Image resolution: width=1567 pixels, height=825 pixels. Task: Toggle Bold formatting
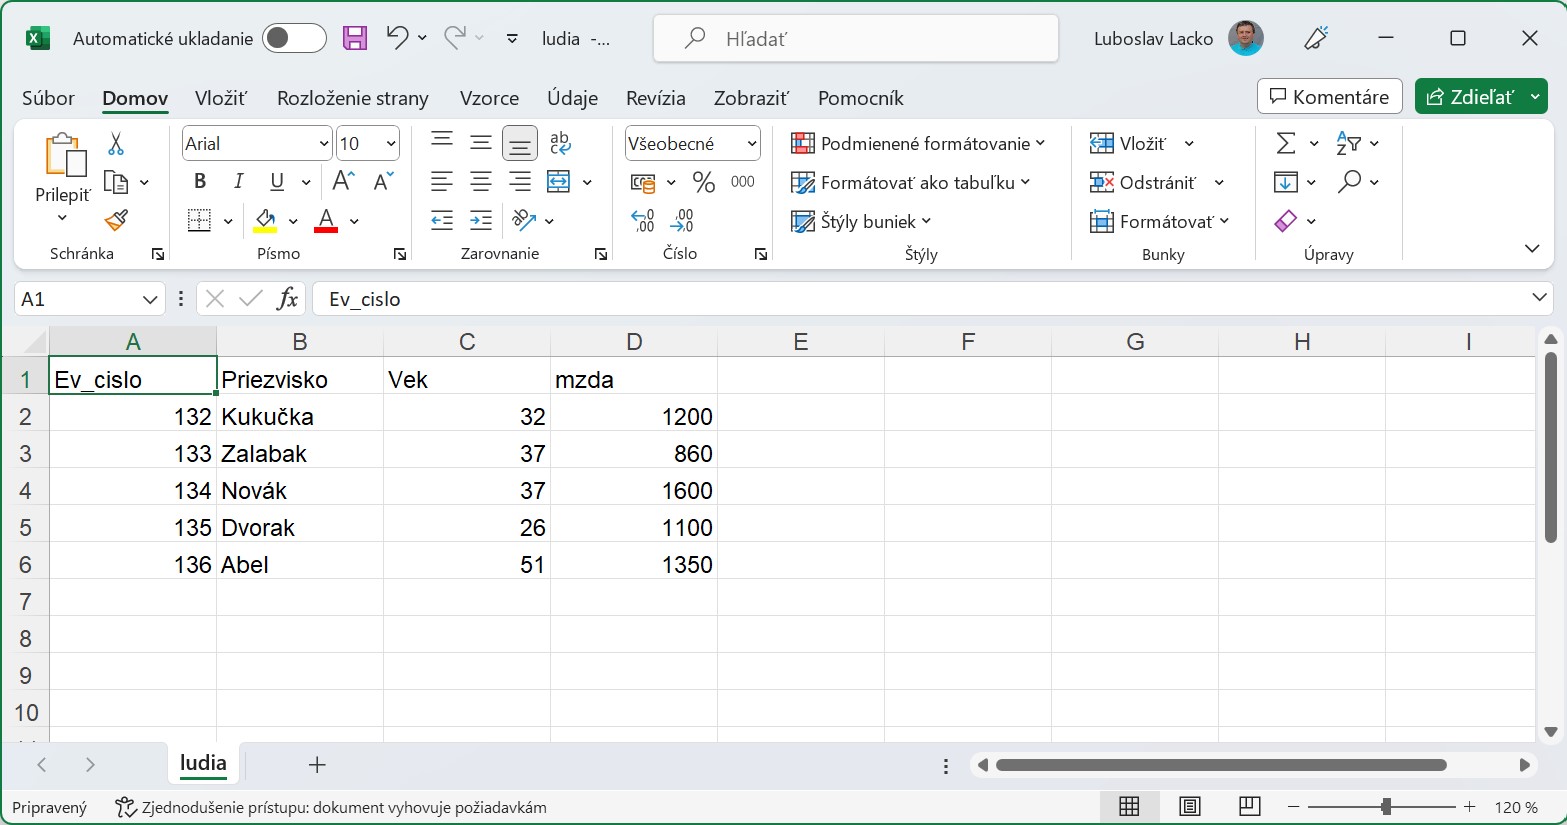pos(200,181)
